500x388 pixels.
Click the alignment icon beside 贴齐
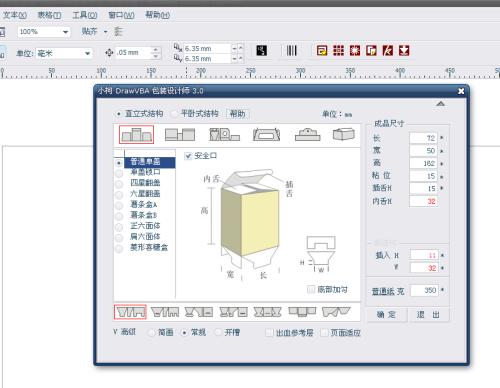[118, 32]
